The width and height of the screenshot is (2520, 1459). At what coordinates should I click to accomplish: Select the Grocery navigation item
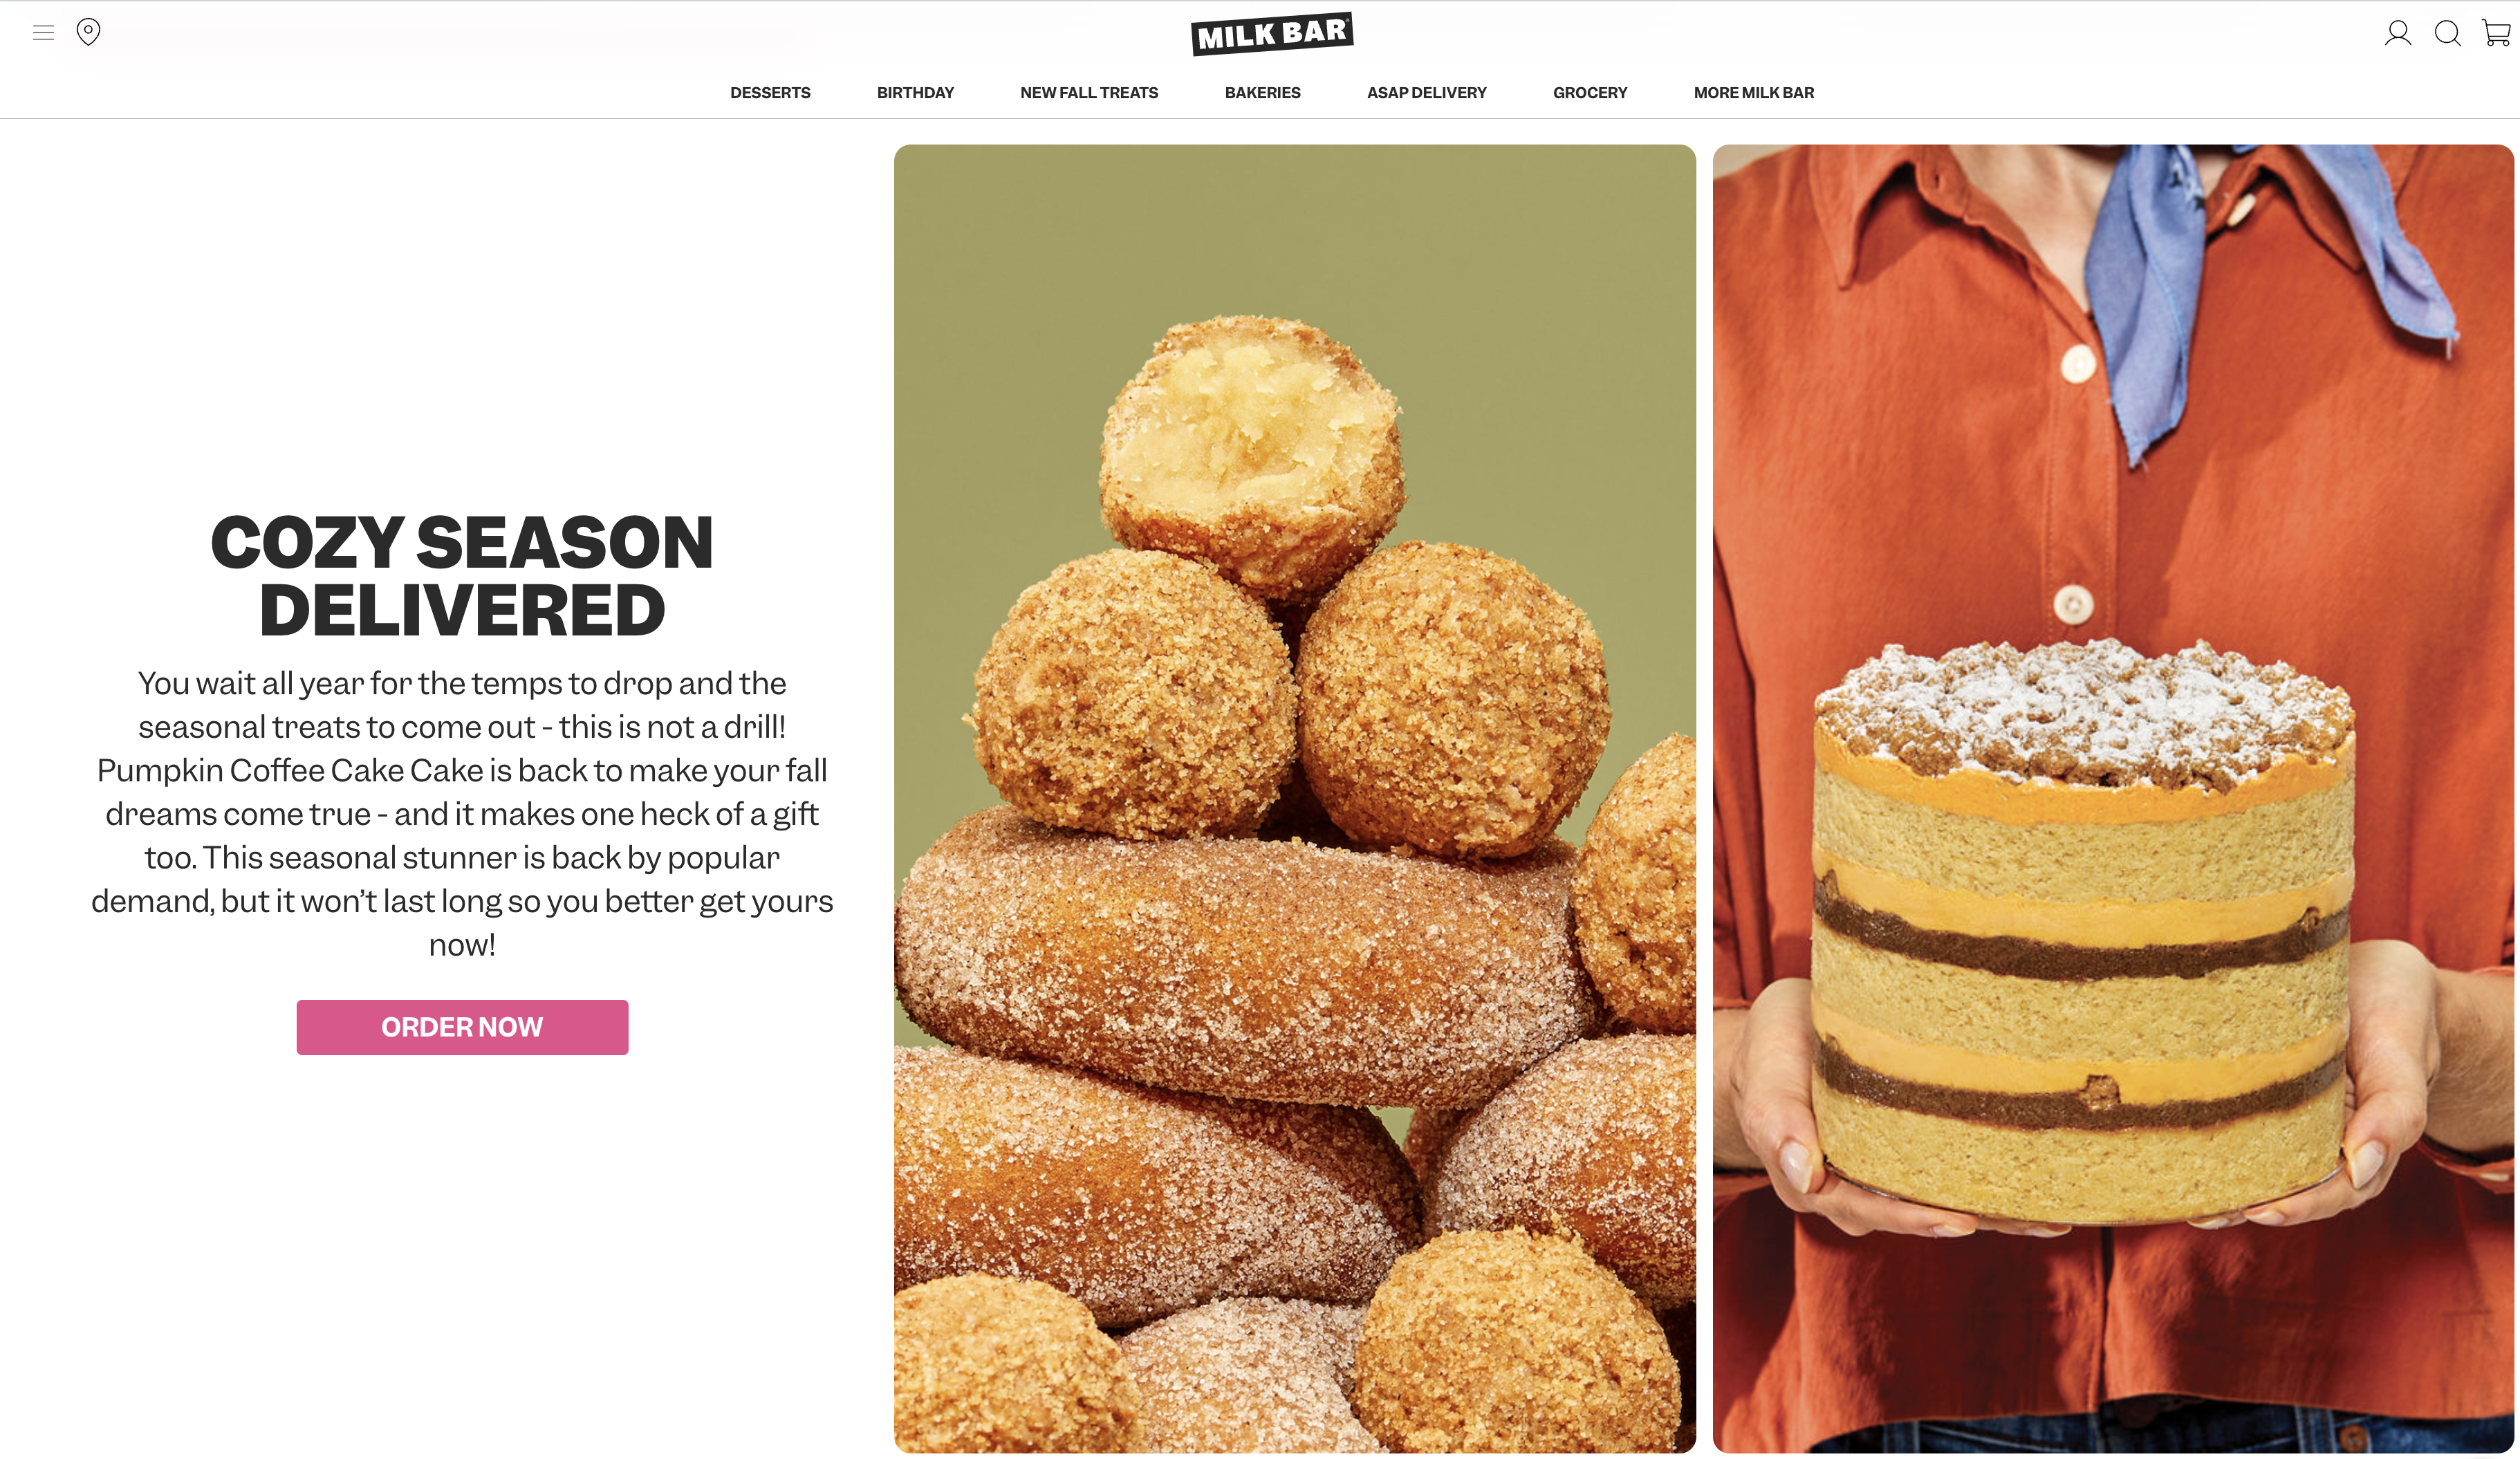[x=1590, y=93]
